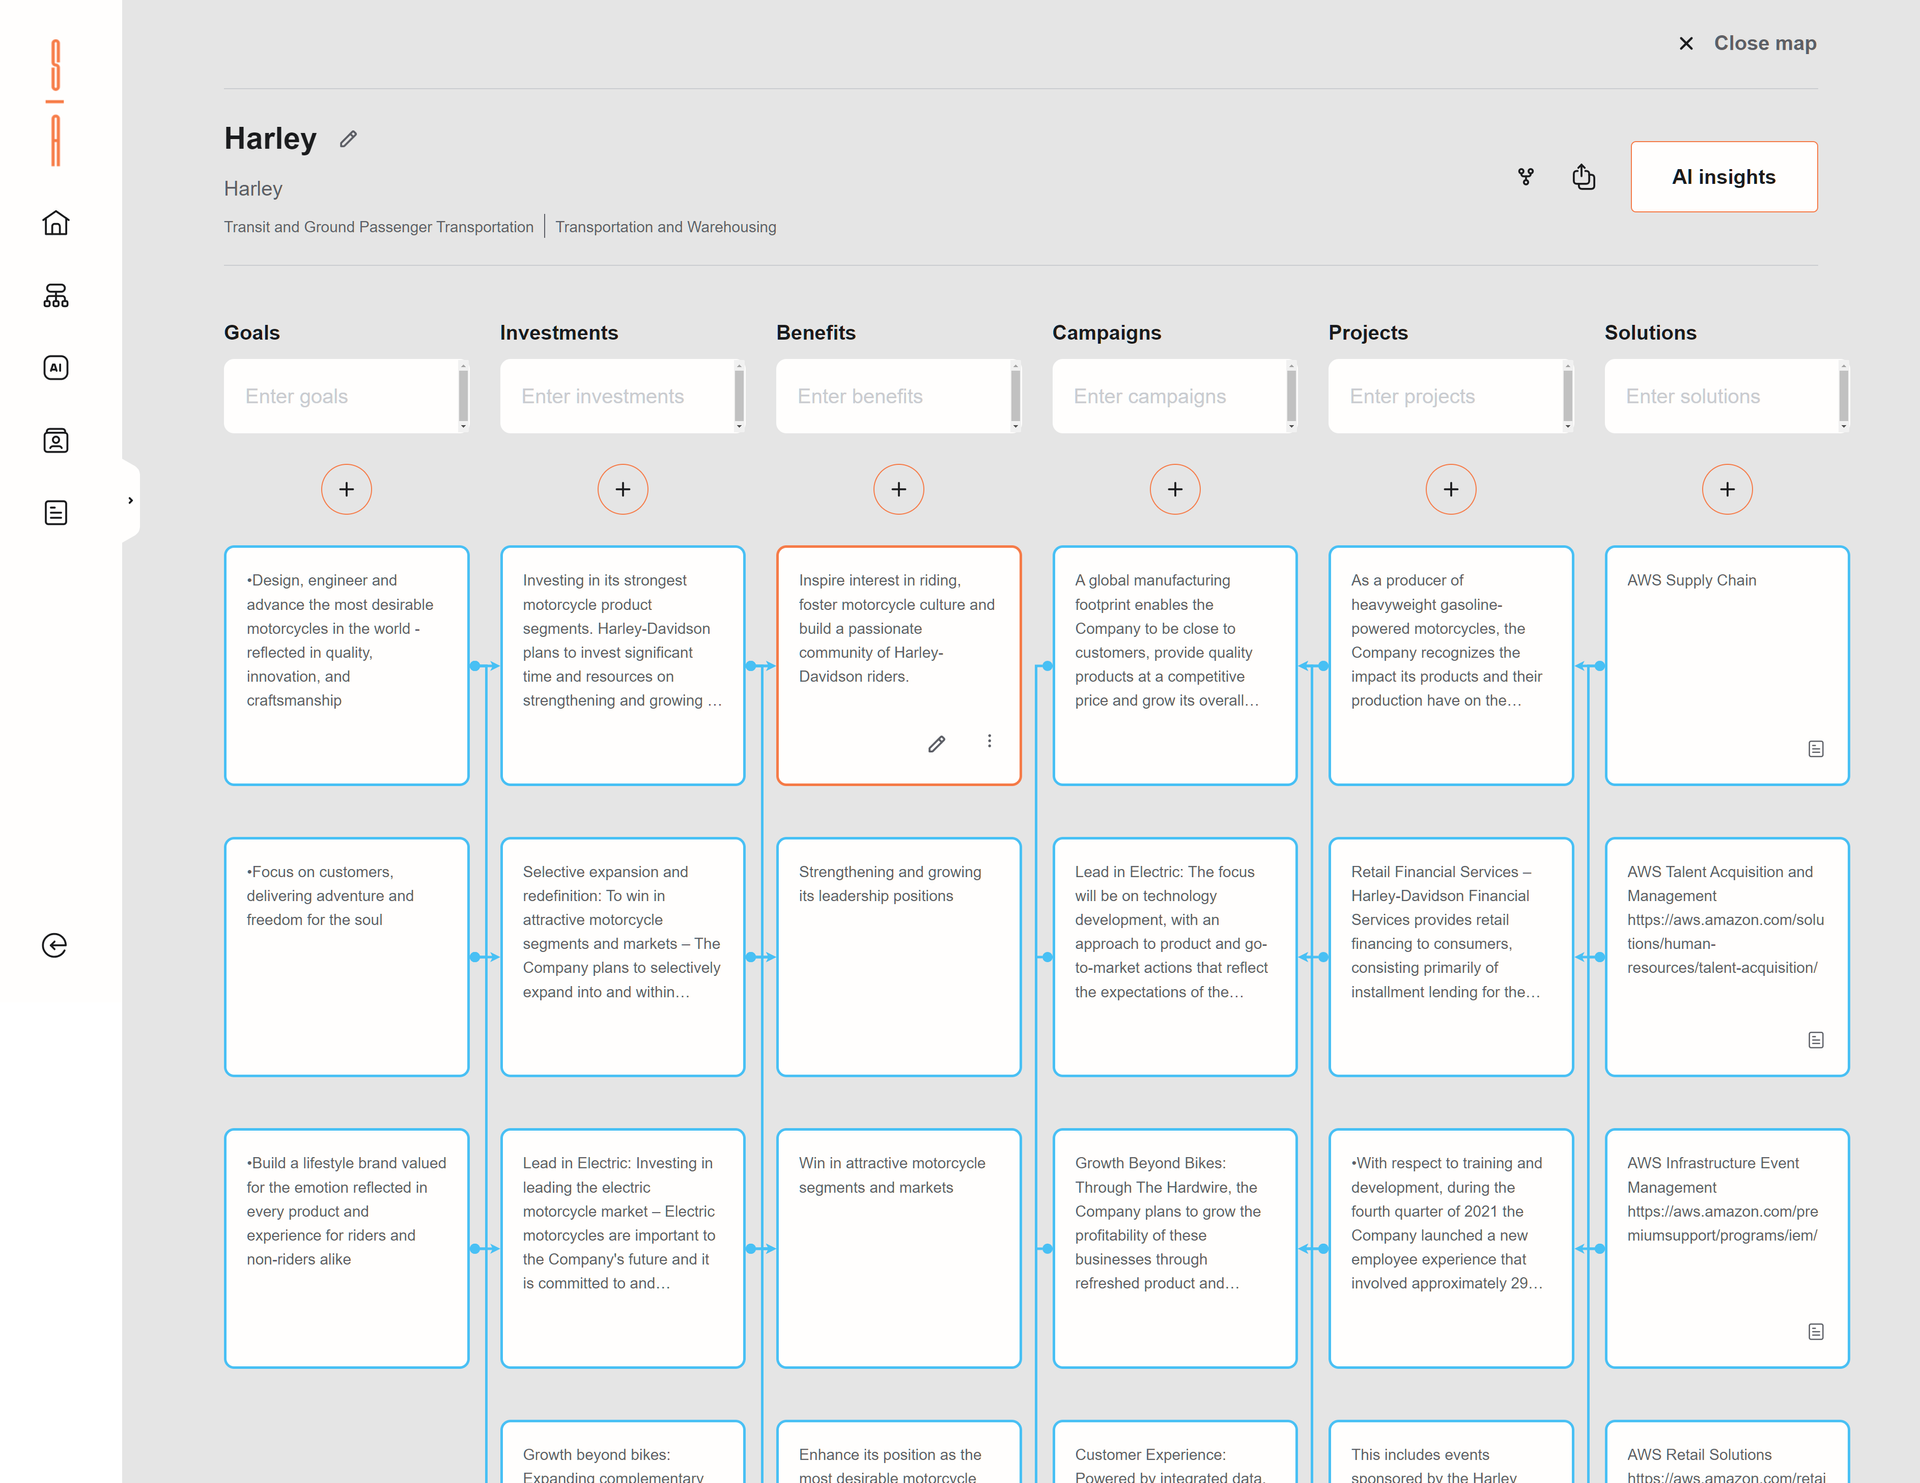The image size is (1920, 1483).
Task: Click the Enter goals field scrollbar
Action: point(463,396)
